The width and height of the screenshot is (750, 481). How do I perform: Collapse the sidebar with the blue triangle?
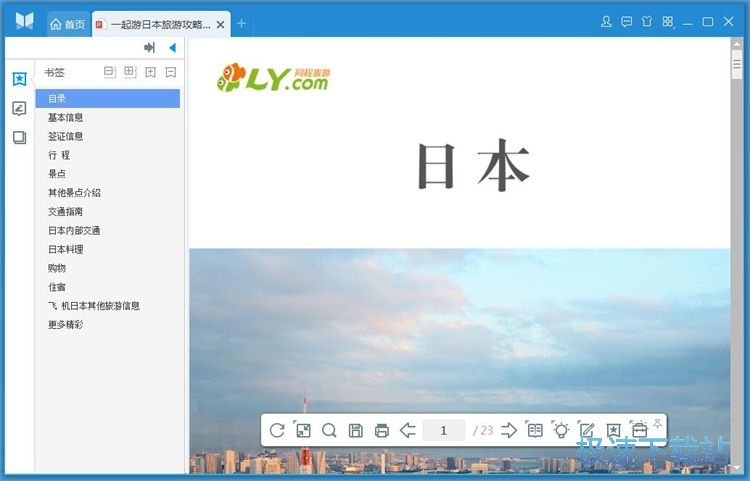click(x=173, y=47)
